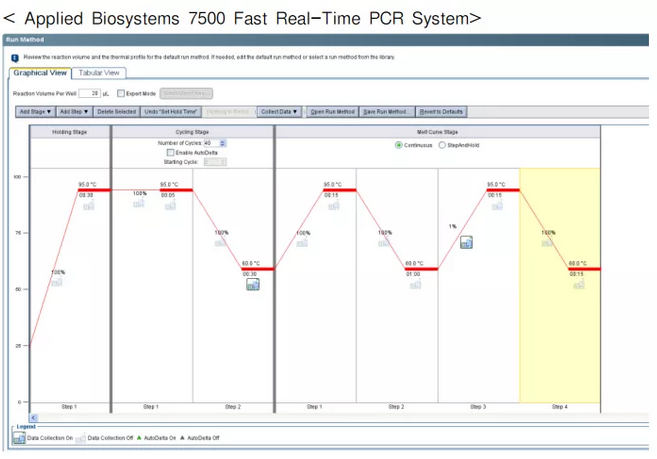Viewport: 657px width, 459px height.
Task: Select red temperature bar of Holding Stage step
Action: point(94,190)
